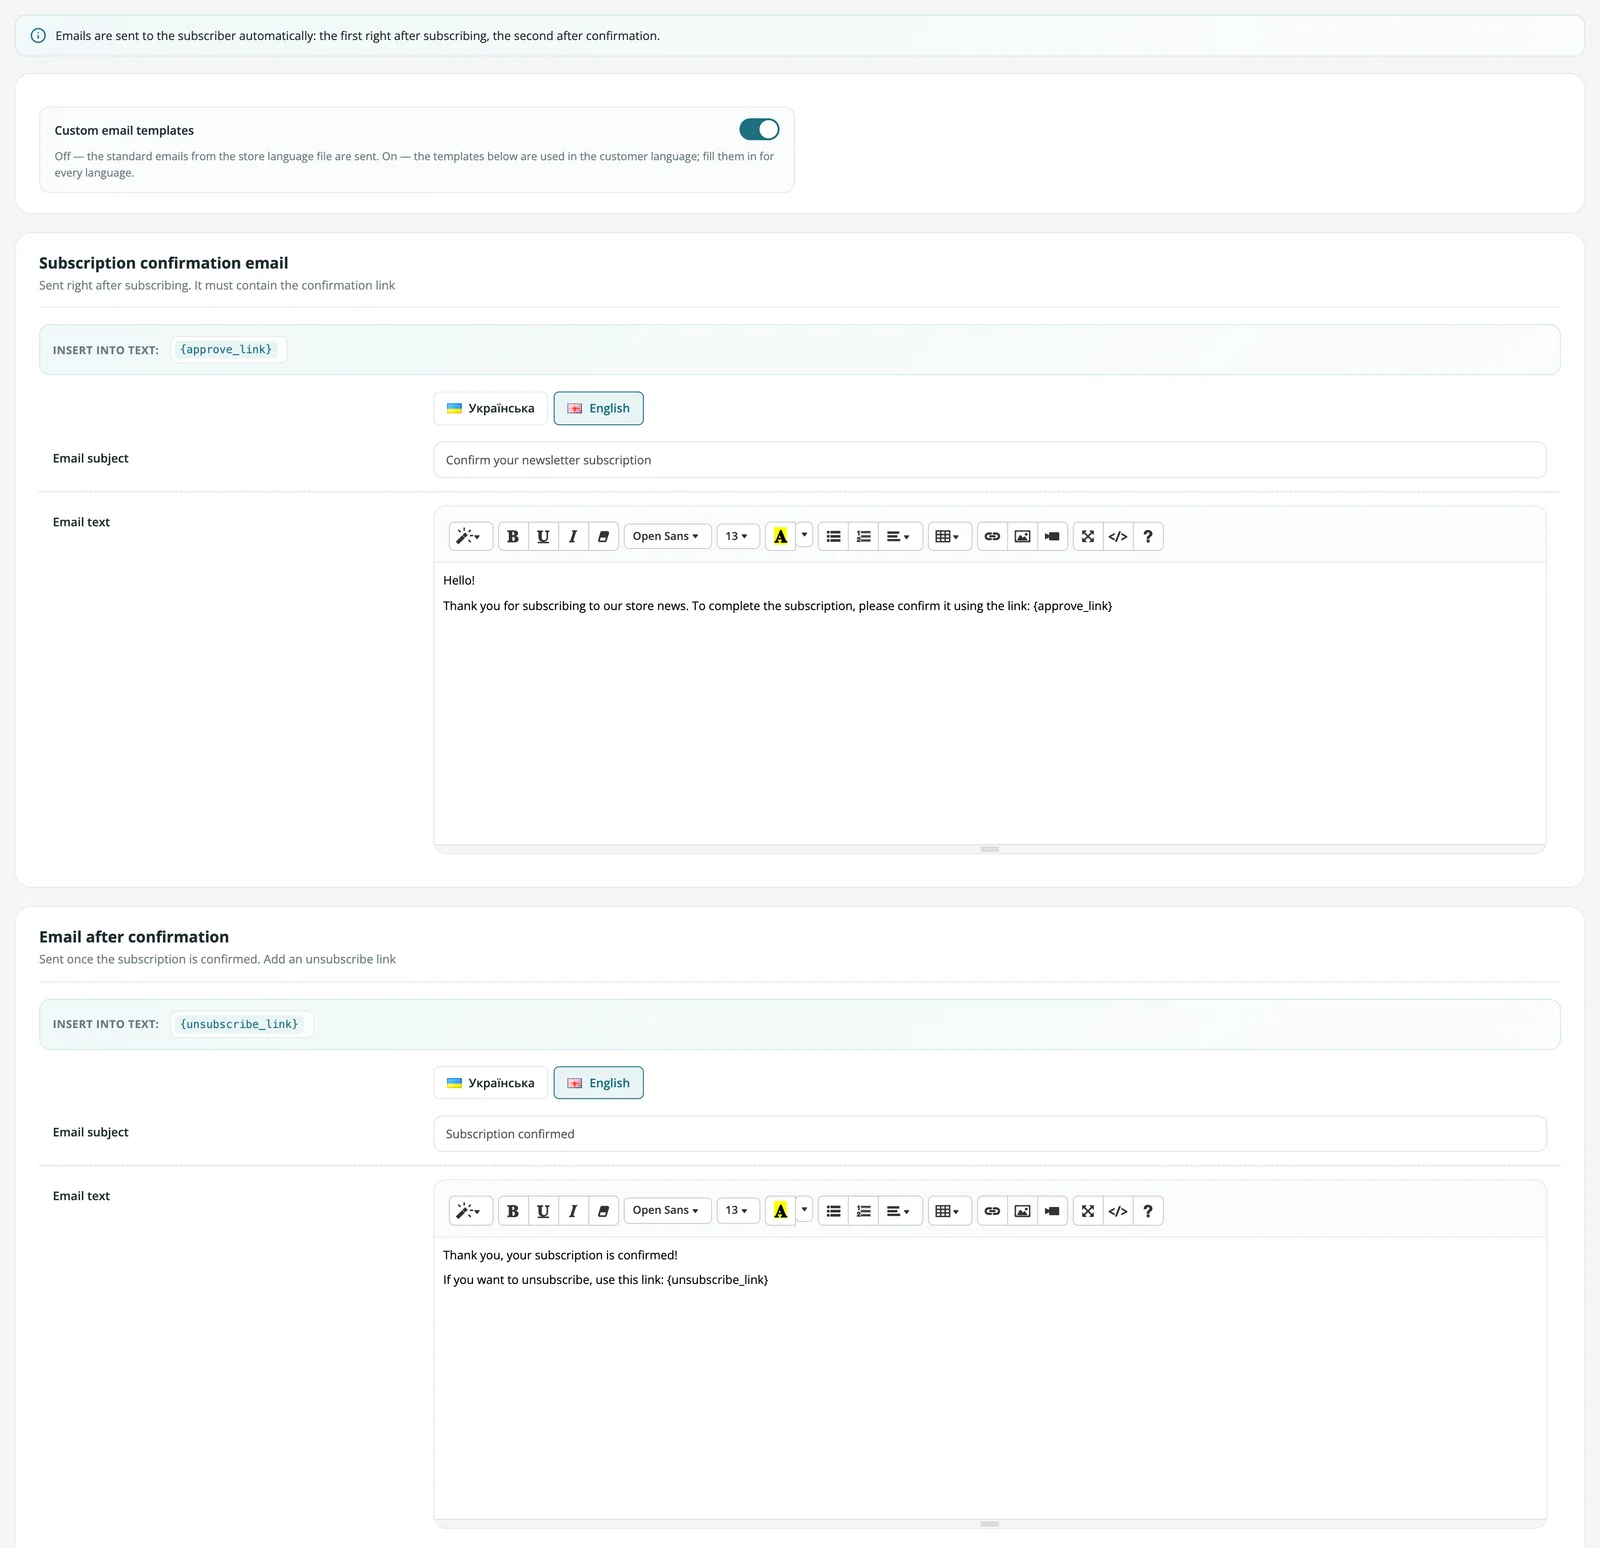
Task: Open style magic wand menu in after-confirmation editor
Action: click(470, 1211)
